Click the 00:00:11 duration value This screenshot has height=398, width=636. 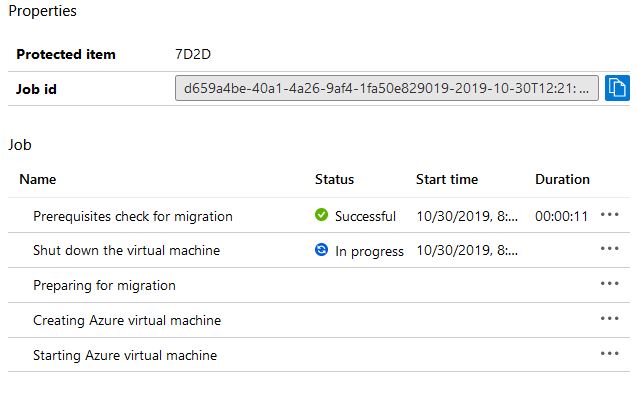(561, 216)
